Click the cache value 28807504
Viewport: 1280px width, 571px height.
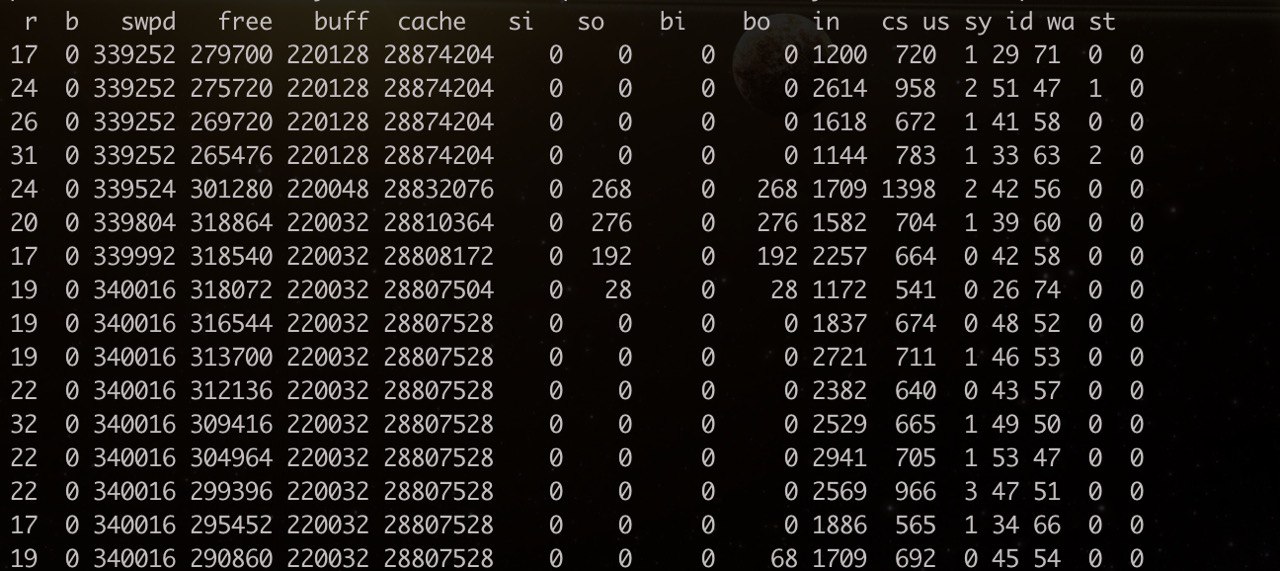[438, 289]
